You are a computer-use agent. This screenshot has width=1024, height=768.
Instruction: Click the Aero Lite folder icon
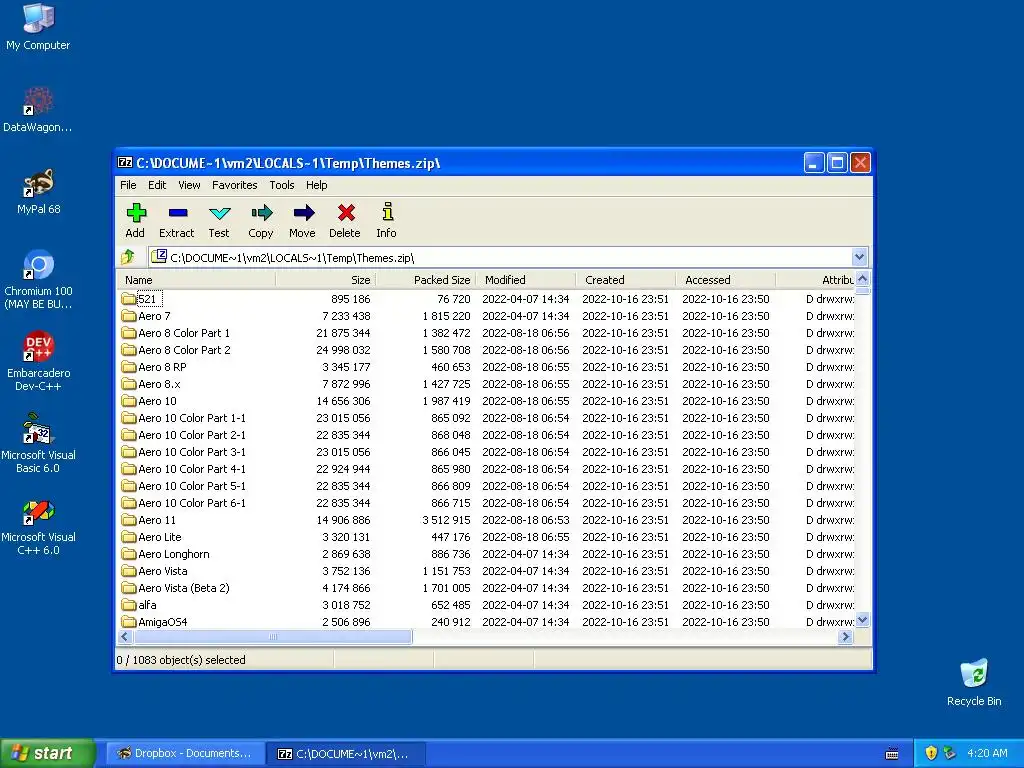(x=129, y=537)
